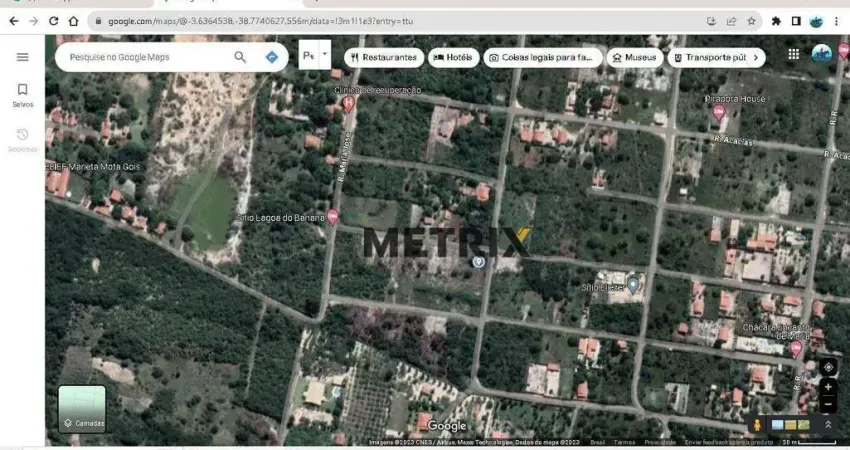Viewport: 850px width, 450px height.
Task: Click the browser address bar URL
Action: click(x=260, y=21)
